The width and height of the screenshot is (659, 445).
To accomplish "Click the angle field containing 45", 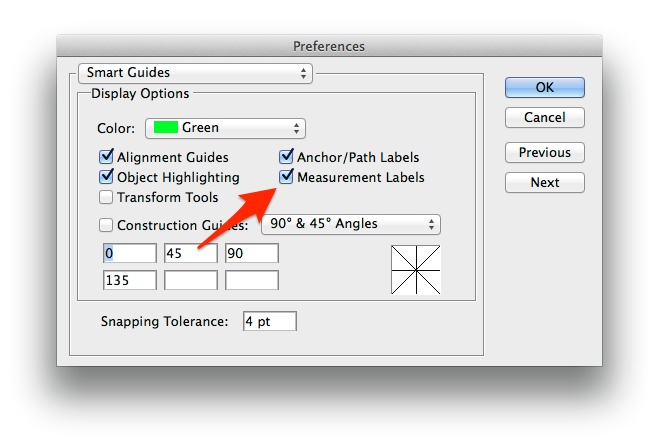I will click(x=191, y=253).
